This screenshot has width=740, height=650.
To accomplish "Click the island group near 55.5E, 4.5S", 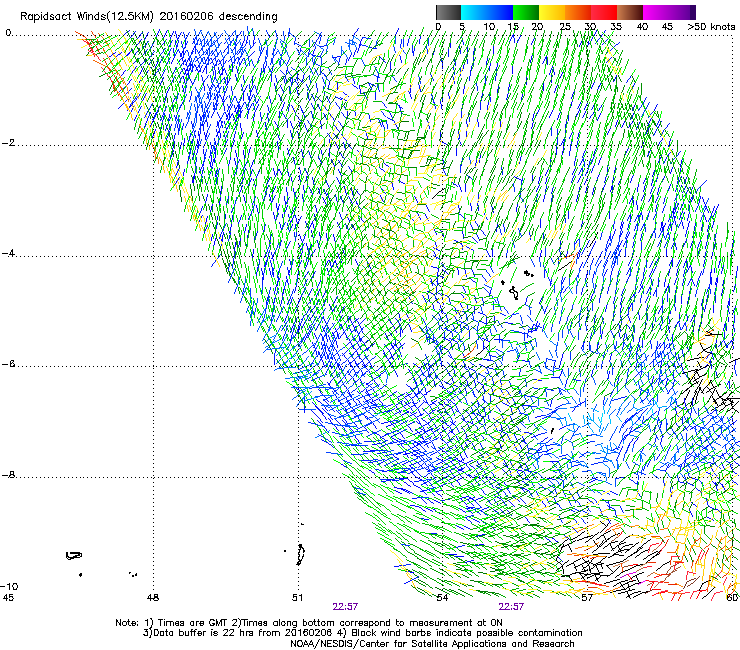I will pyautogui.click(x=517, y=286).
